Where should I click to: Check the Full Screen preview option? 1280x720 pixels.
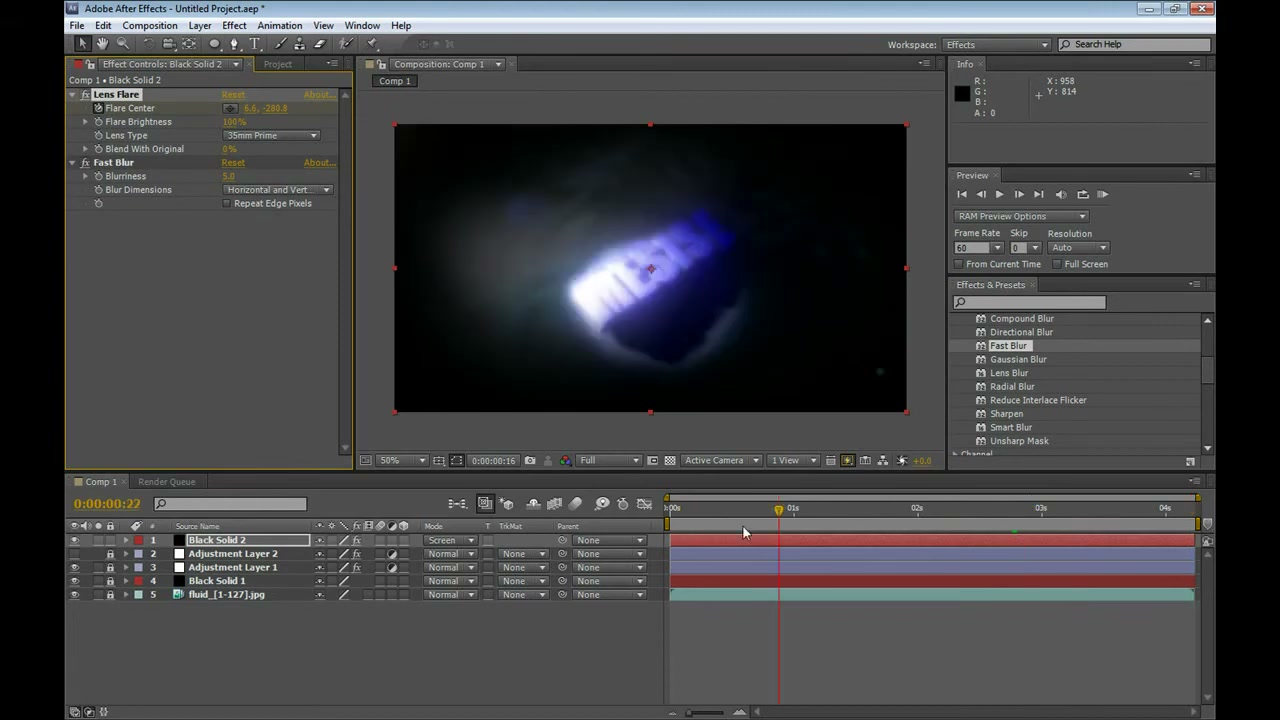(x=1057, y=264)
